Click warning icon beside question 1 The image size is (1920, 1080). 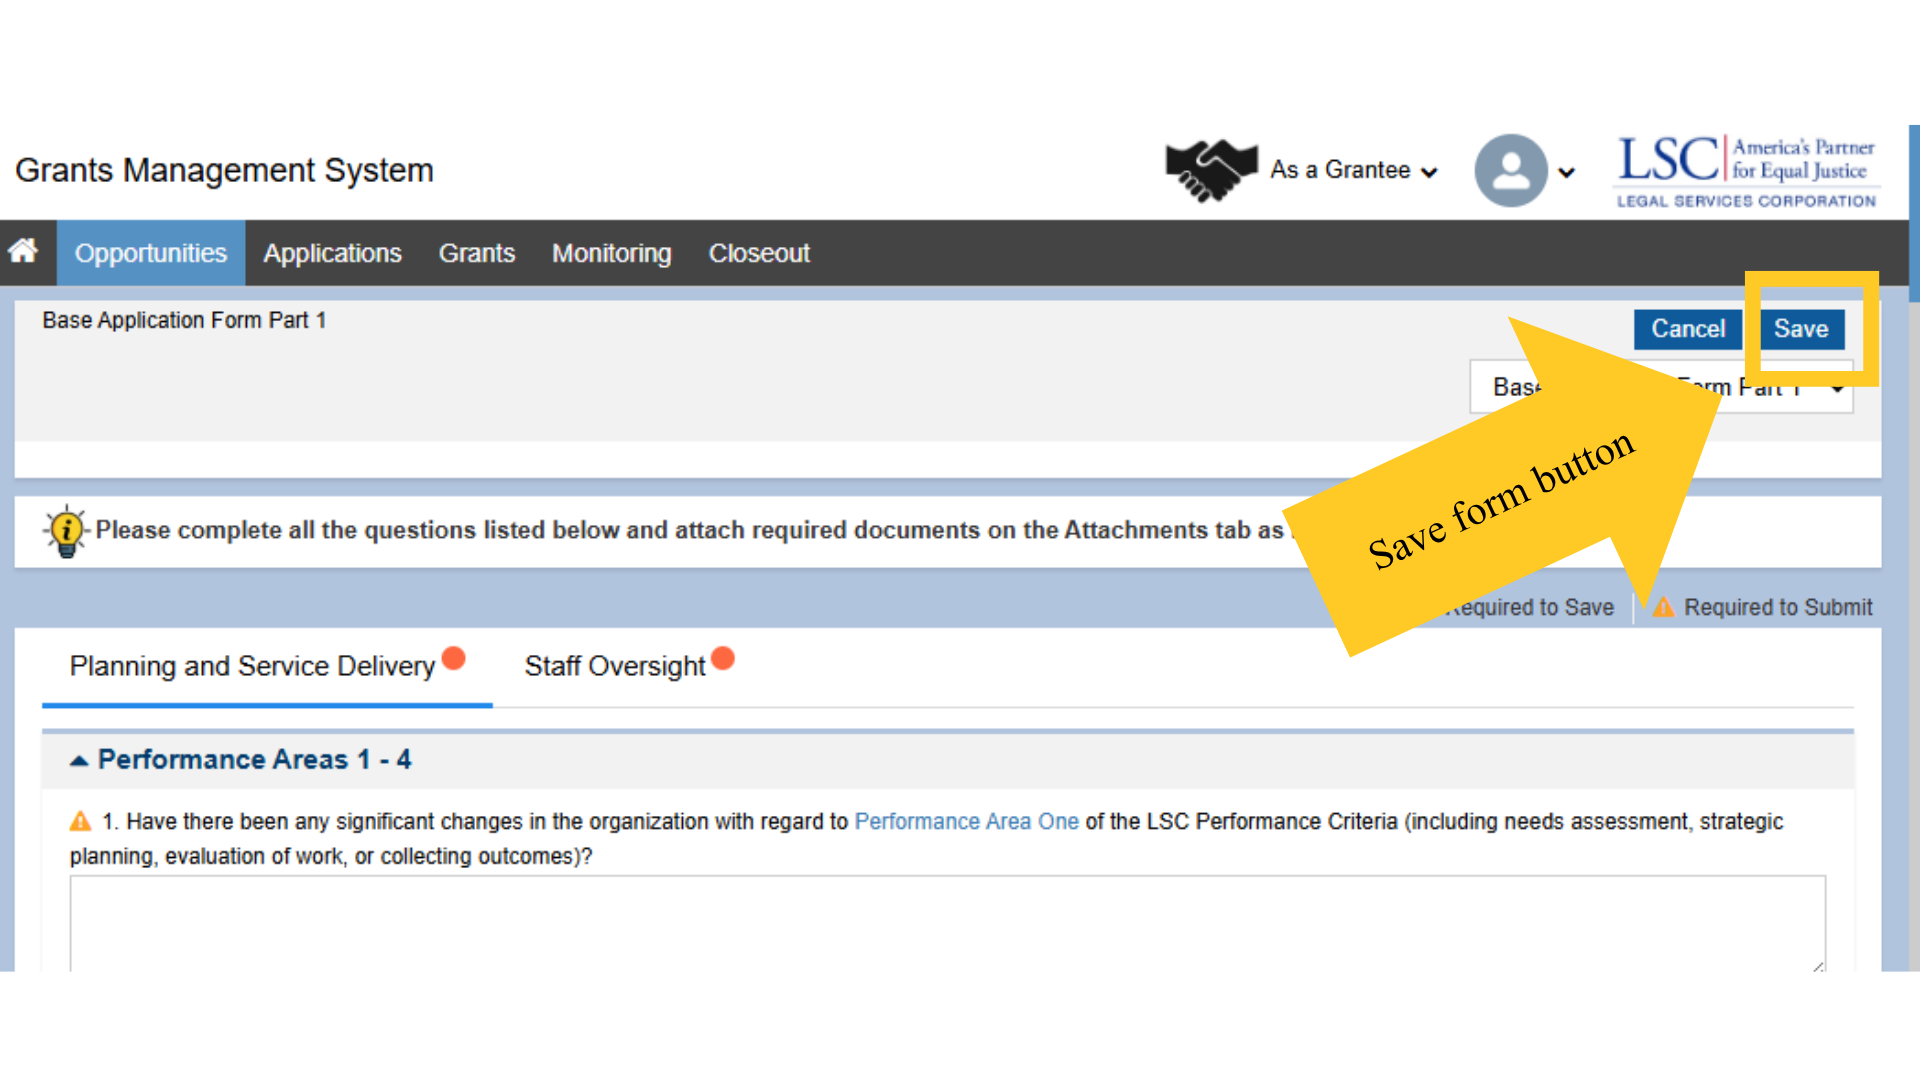tap(80, 822)
